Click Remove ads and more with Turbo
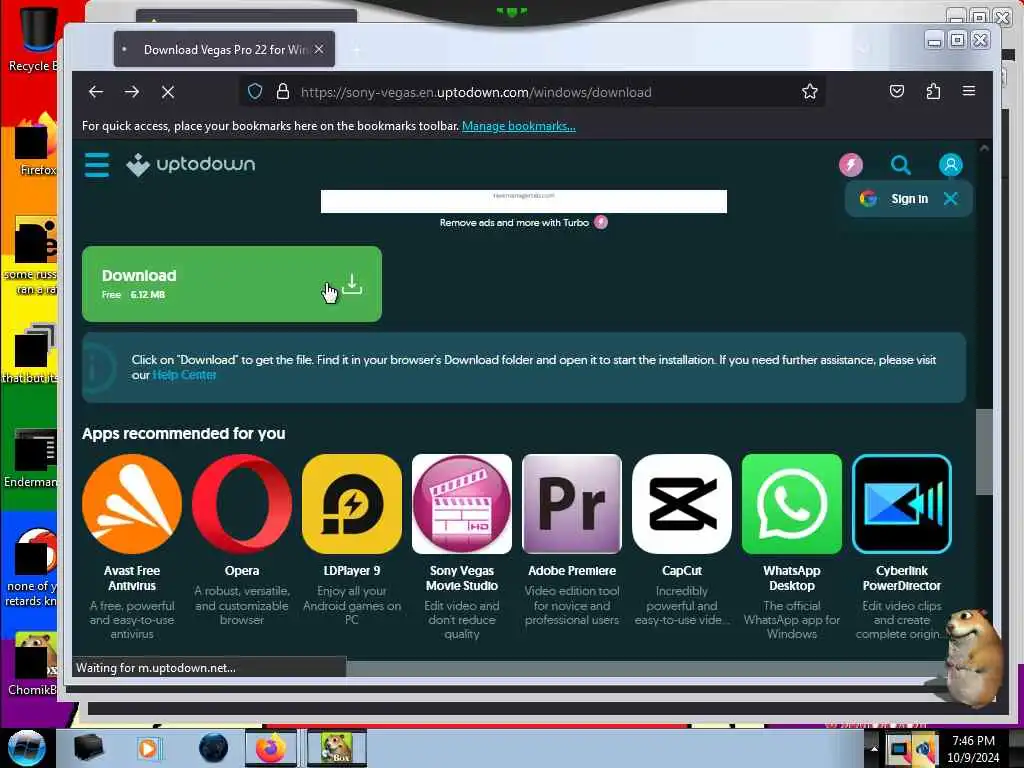 pyautogui.click(x=523, y=223)
